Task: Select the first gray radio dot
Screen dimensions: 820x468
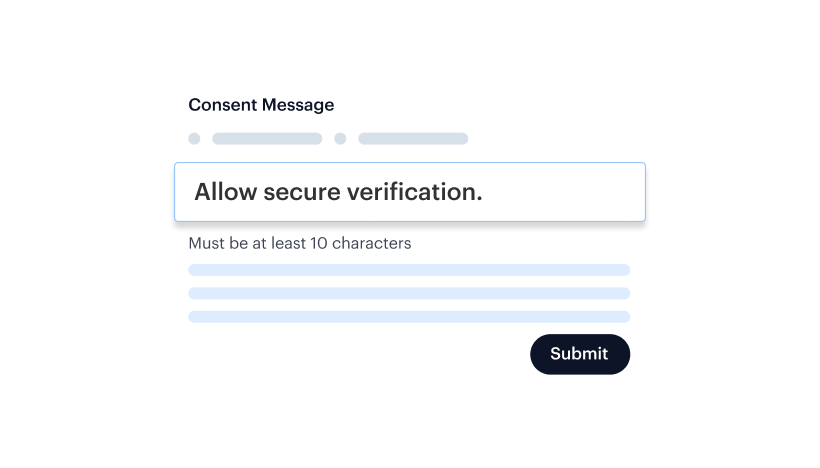Action: pyautogui.click(x=194, y=139)
